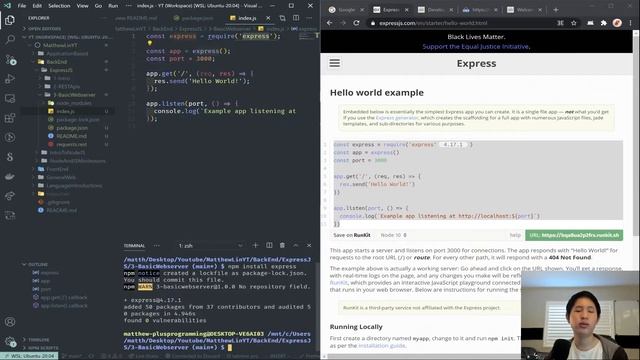640x360 pixels.
Task: Click Support the Equal Justice Initiative link
Action: (x=476, y=47)
